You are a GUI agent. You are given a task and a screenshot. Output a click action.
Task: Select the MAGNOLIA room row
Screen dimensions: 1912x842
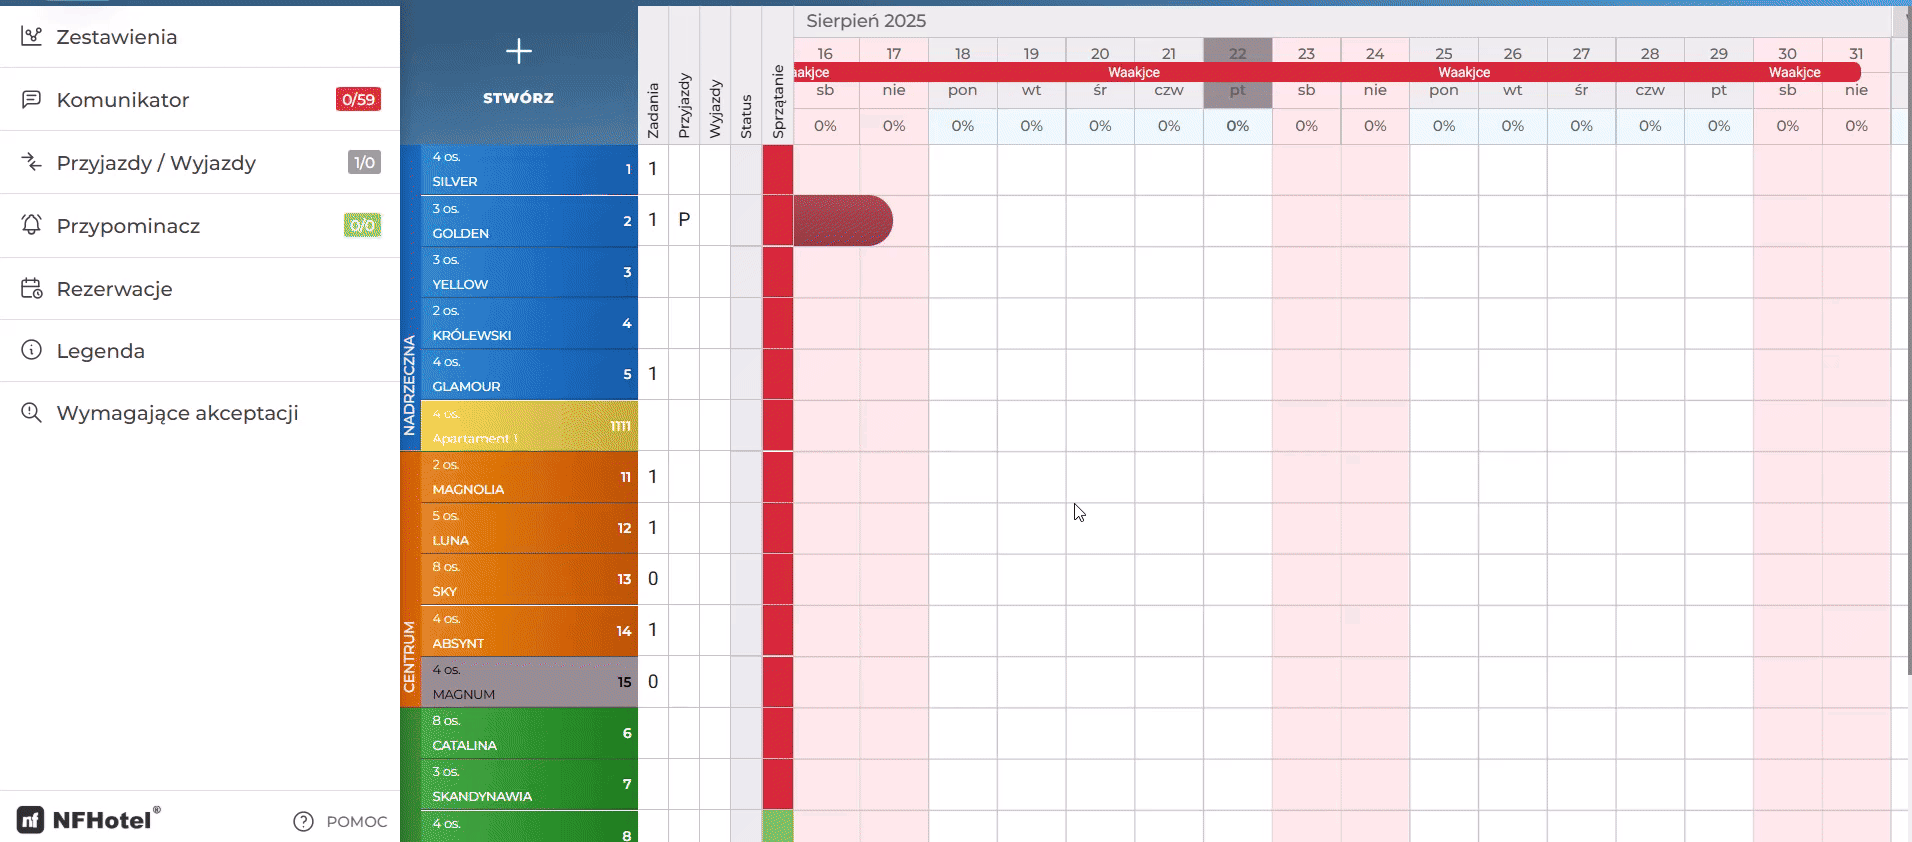click(x=529, y=477)
